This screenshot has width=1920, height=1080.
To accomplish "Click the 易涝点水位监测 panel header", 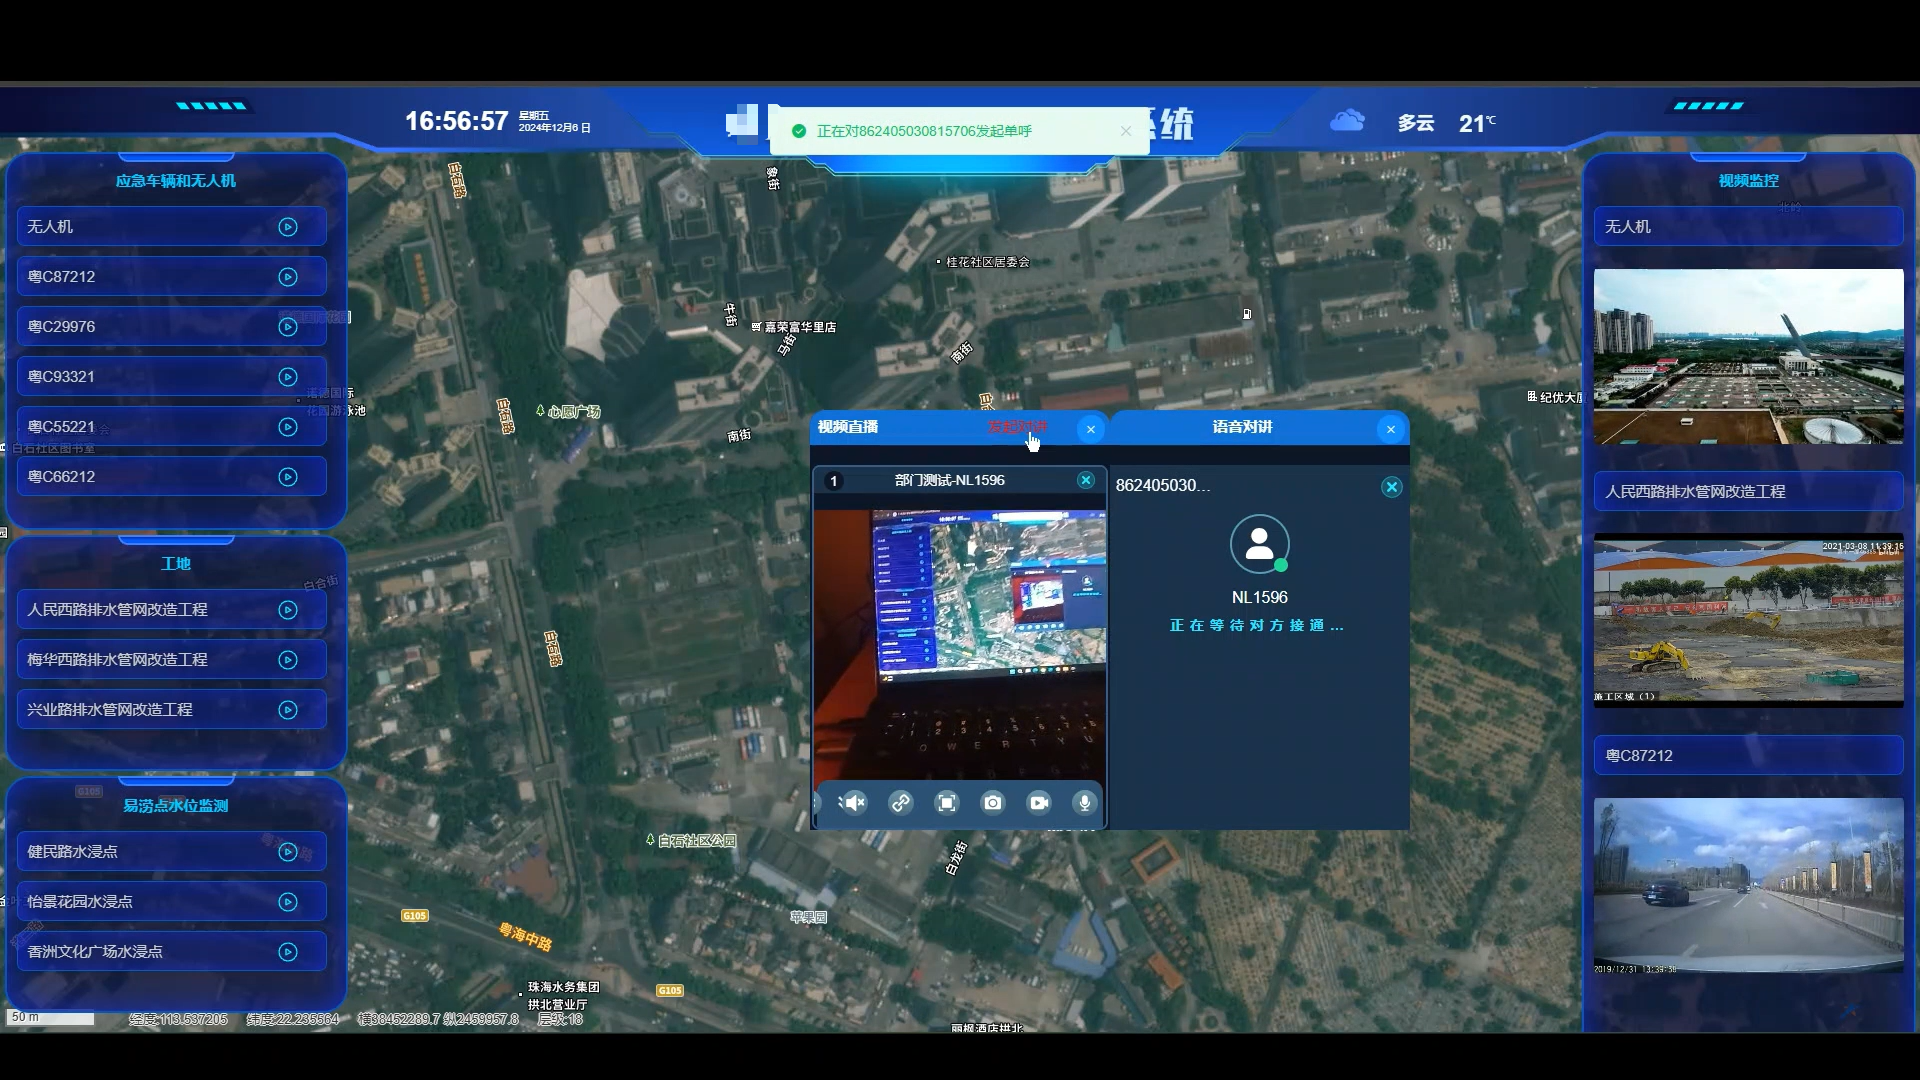I will click(x=176, y=806).
